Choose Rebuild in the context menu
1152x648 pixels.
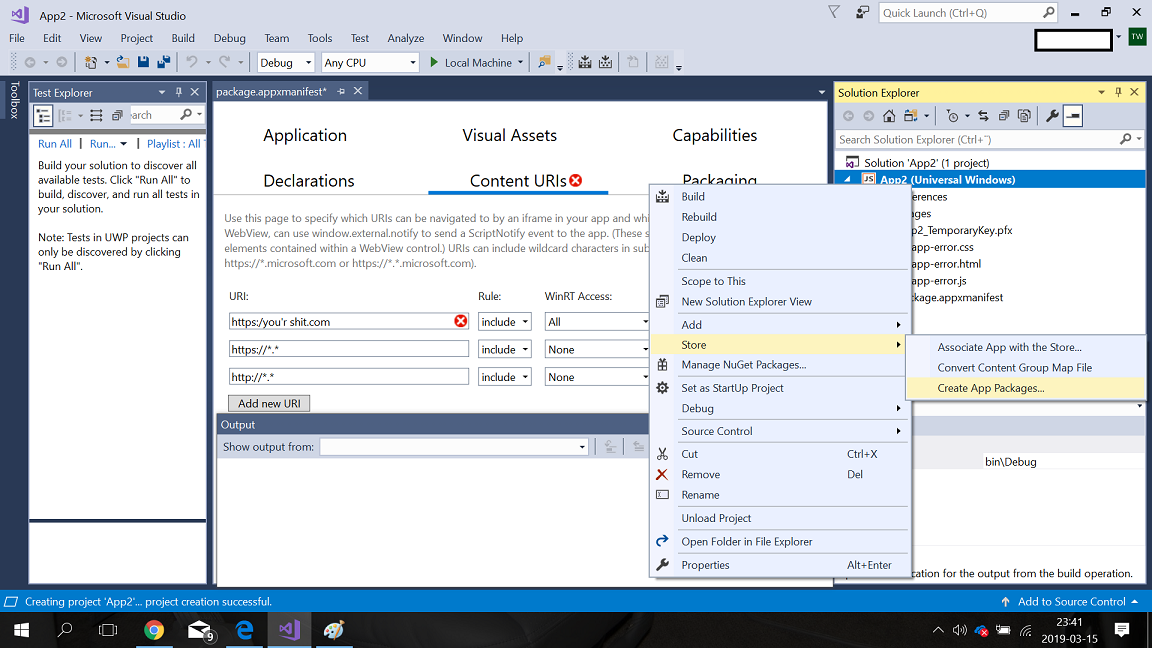[699, 217]
